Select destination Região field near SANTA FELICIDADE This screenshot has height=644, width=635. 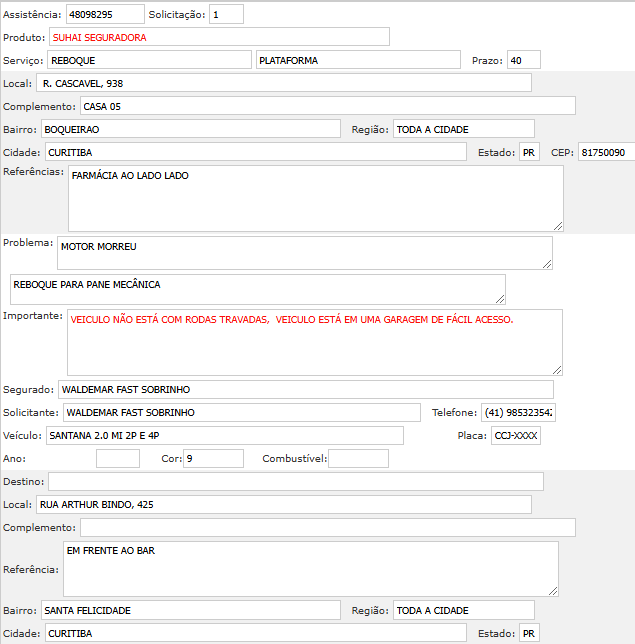click(x=464, y=610)
